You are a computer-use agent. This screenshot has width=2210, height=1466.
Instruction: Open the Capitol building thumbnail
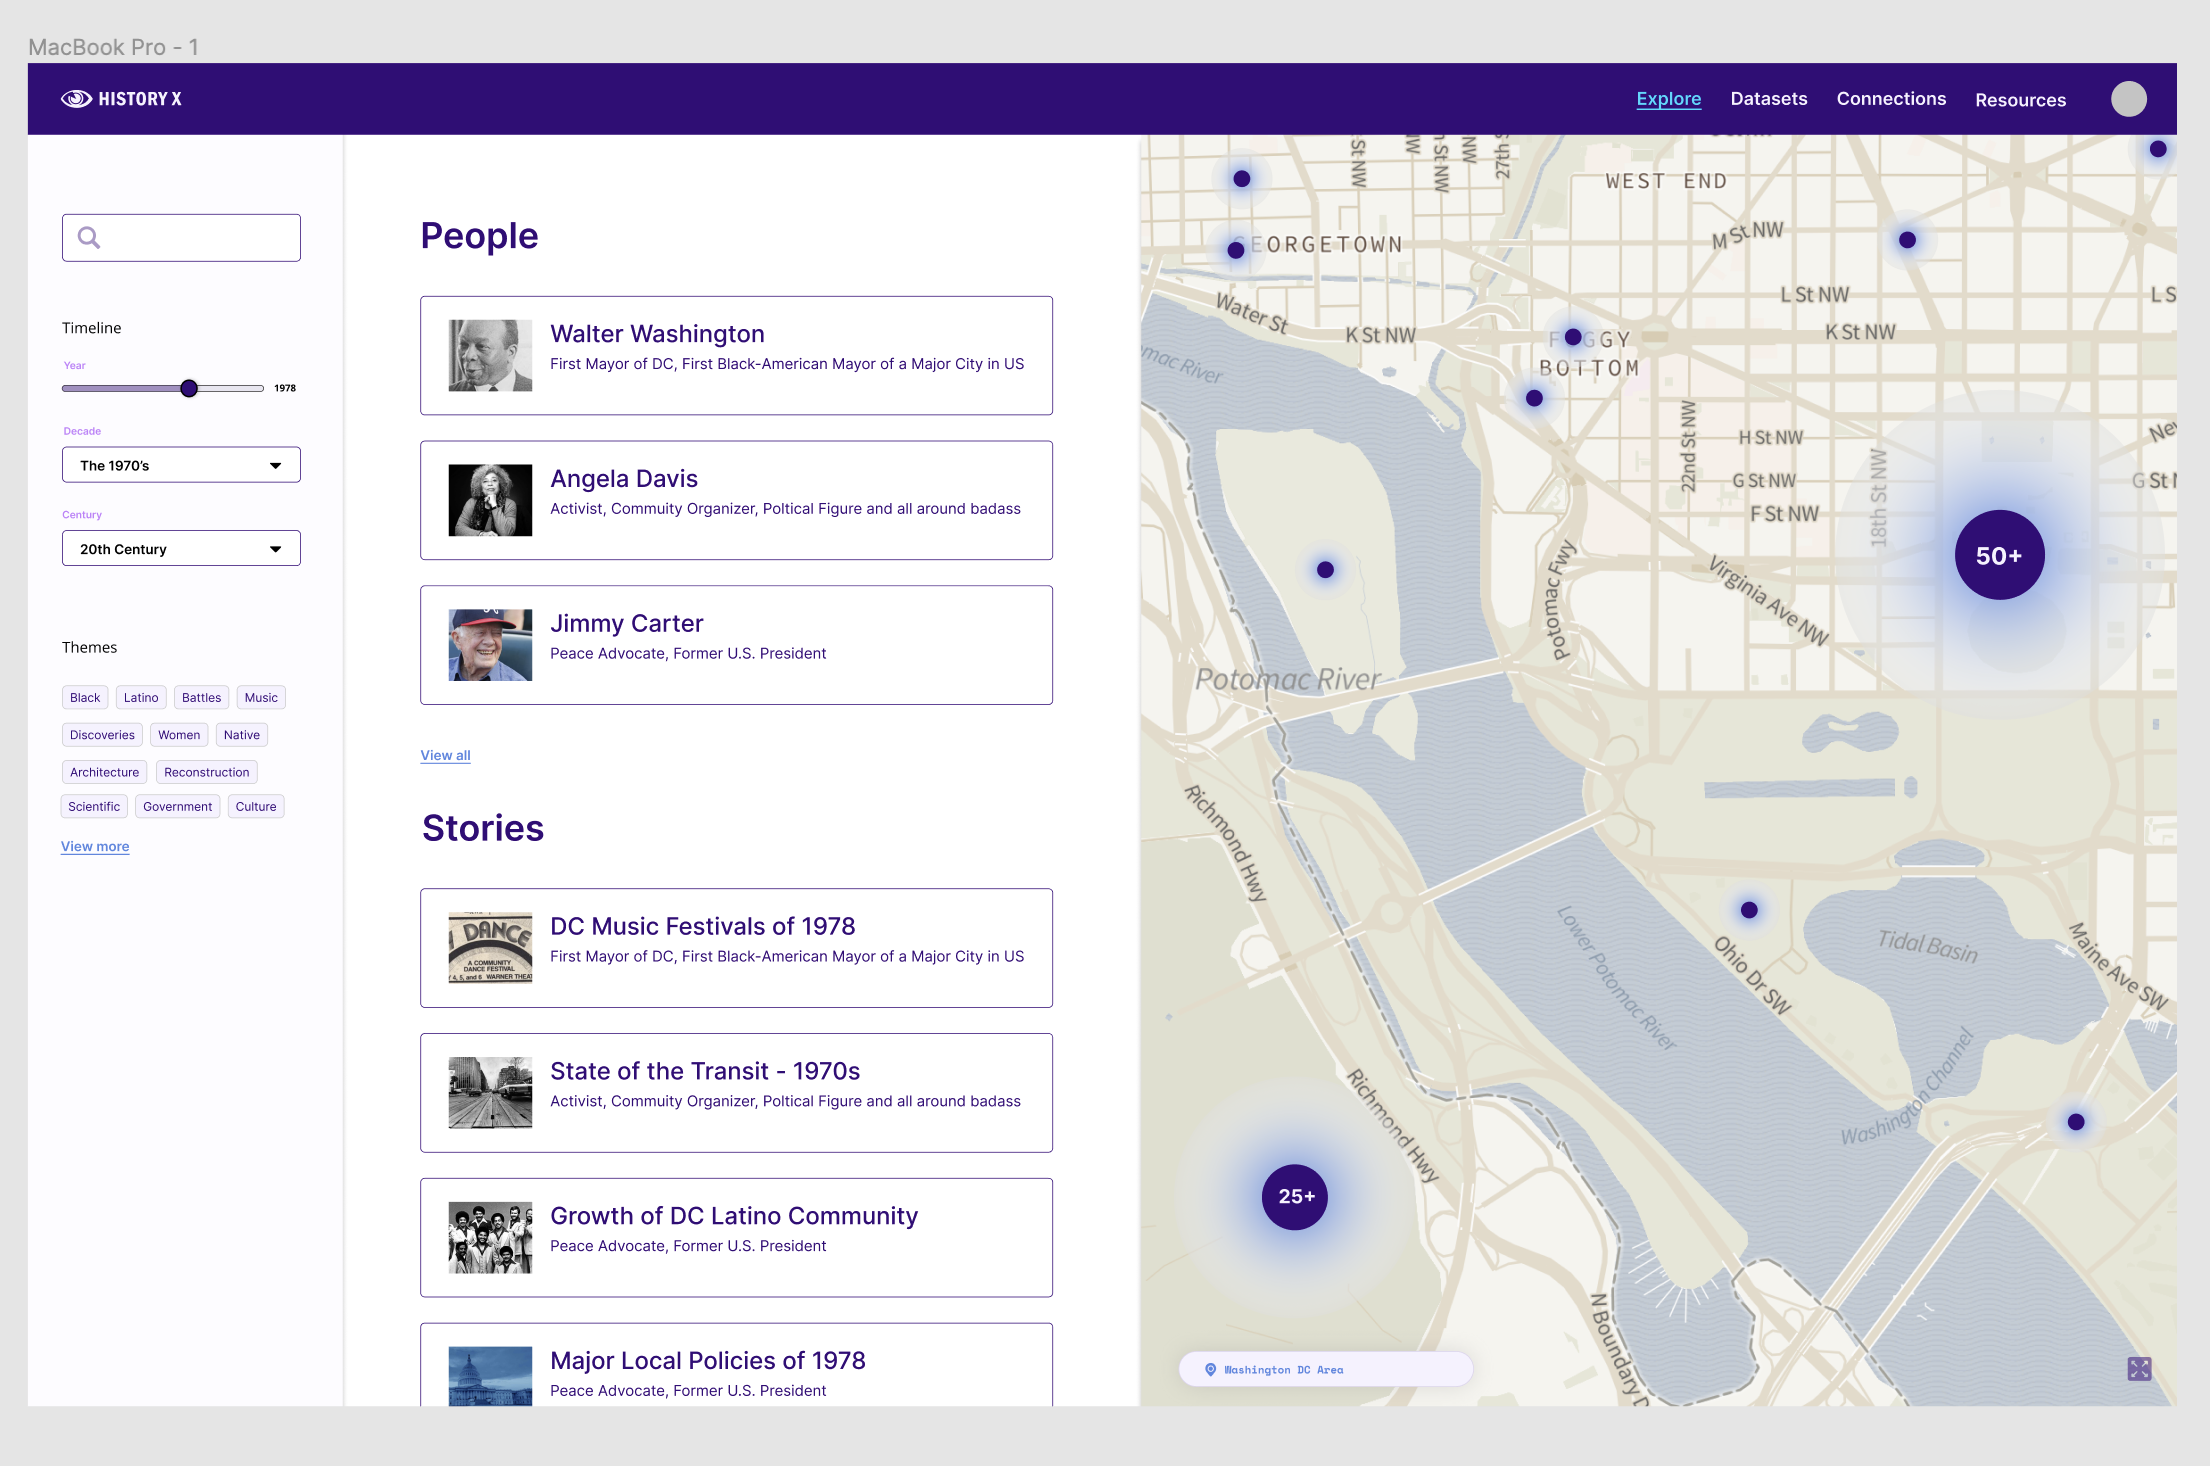point(490,1377)
